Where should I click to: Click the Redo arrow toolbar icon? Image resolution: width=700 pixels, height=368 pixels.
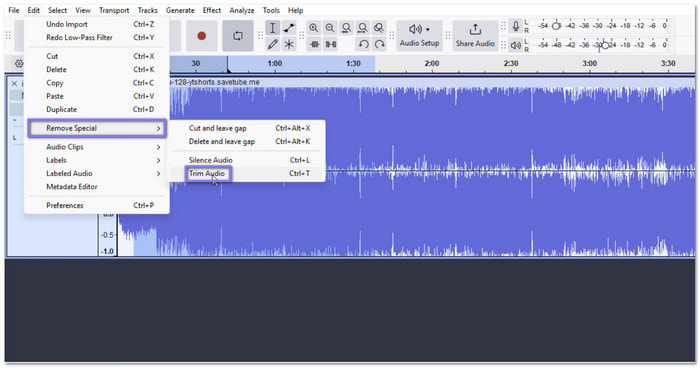click(x=379, y=44)
